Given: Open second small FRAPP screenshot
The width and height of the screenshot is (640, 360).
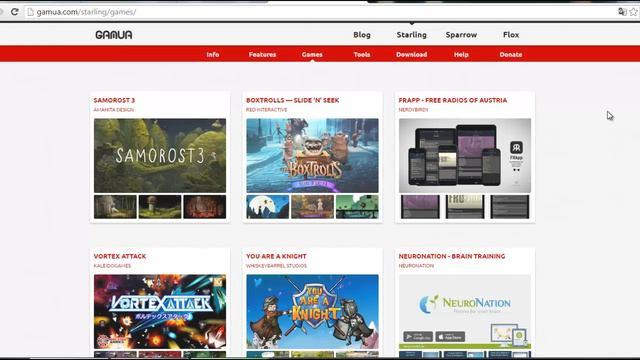Looking at the screenshot, I should (465, 207).
